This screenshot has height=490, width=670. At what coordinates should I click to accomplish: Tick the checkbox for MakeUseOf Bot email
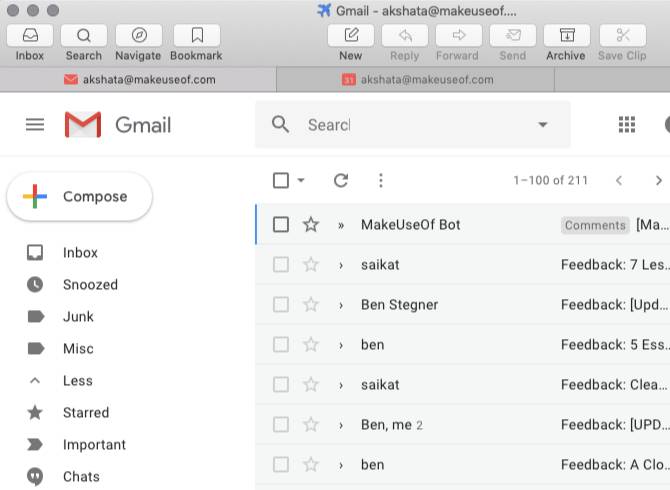pyautogui.click(x=281, y=225)
